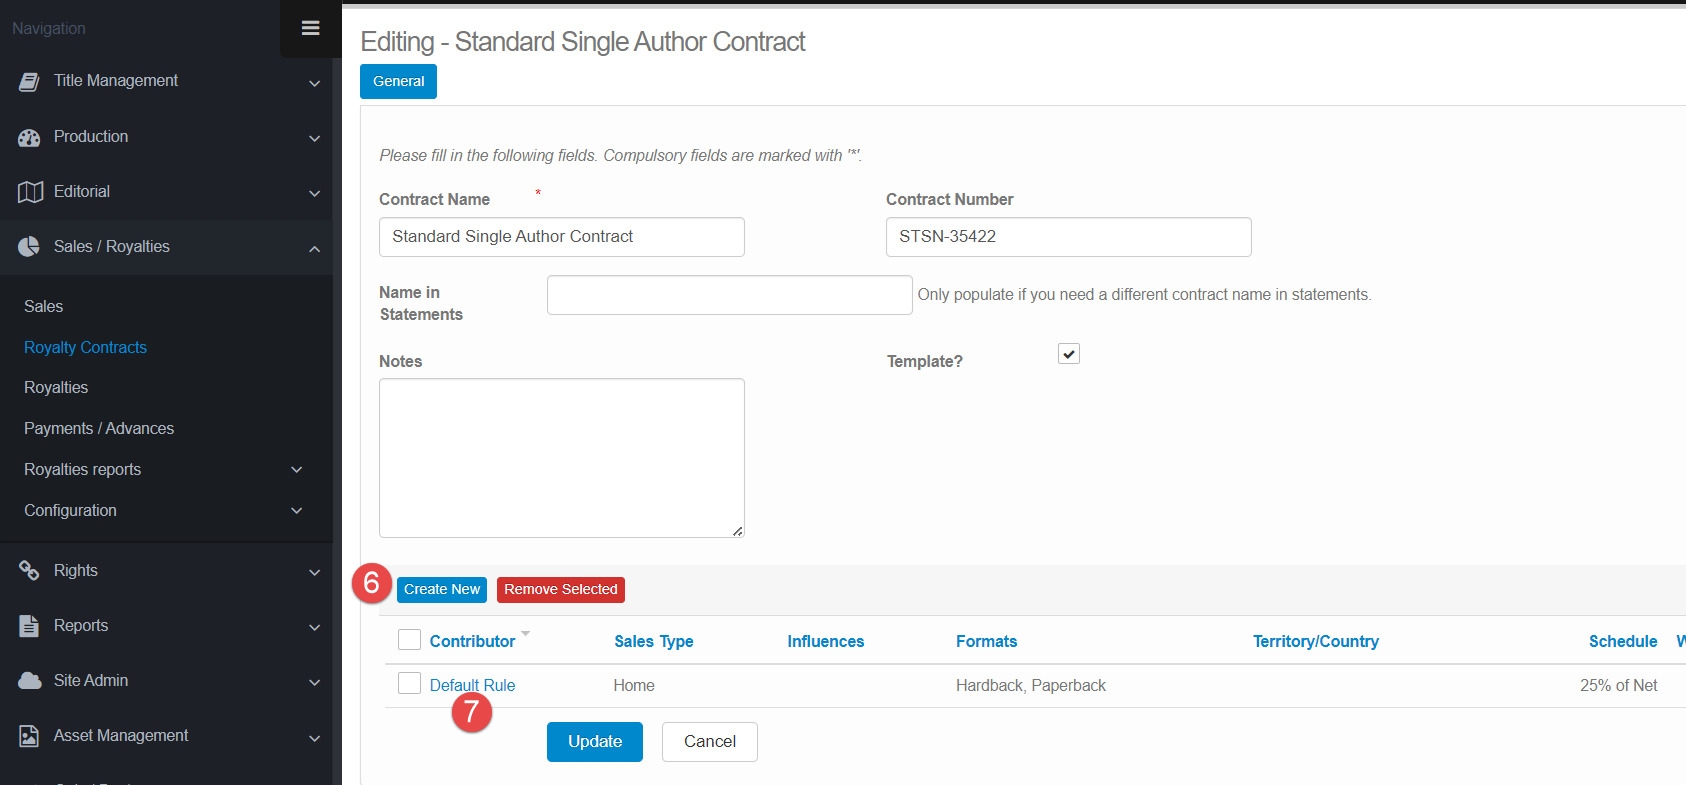Check the Default Rule row checkbox
The height and width of the screenshot is (785, 1686).
(409, 684)
